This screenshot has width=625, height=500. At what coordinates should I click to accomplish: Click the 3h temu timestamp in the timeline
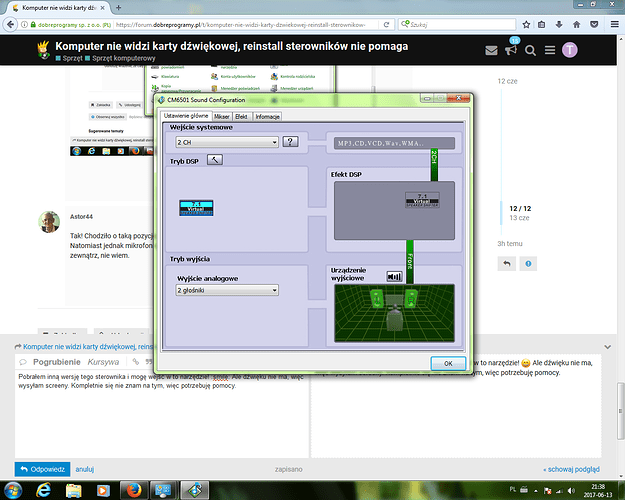(x=510, y=244)
